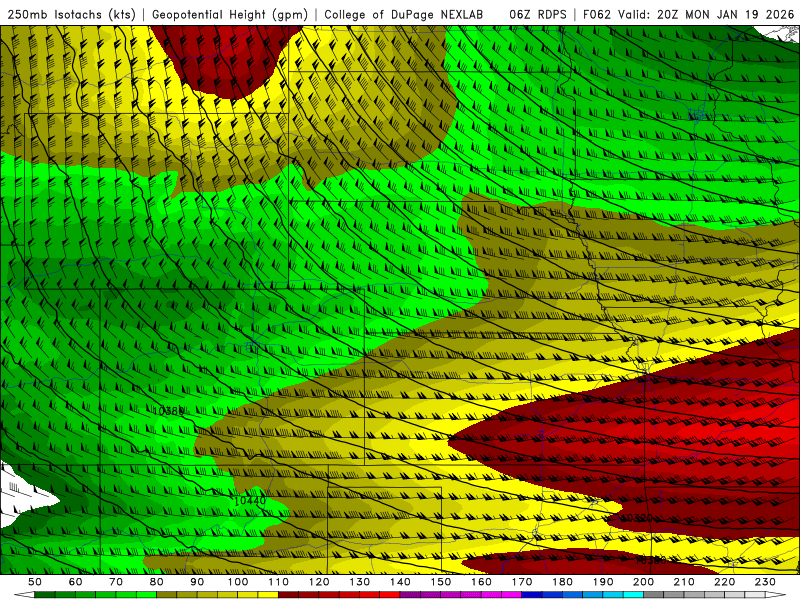Image resolution: width=800 pixels, height=600 pixels.
Task: Click the 10380 contour label over the green area
Action: pyautogui.click(x=168, y=411)
